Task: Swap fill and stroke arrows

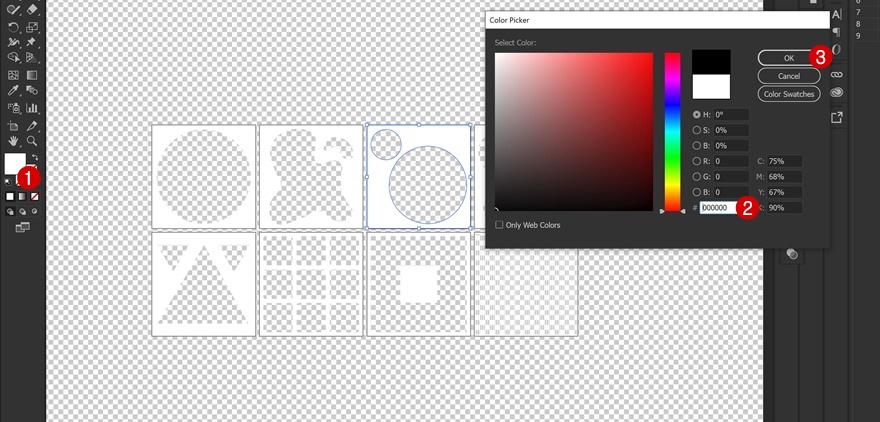Action: [35, 157]
